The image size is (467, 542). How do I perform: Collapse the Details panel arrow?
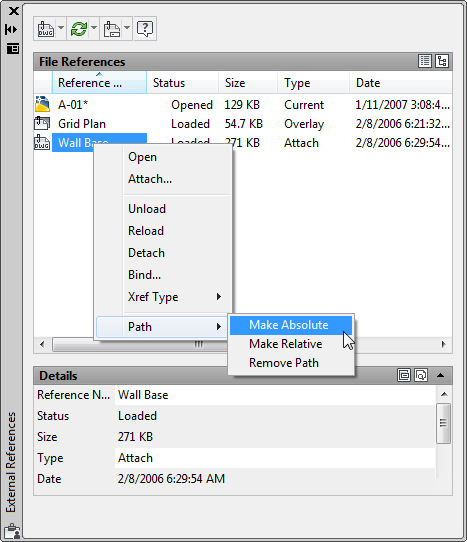click(440, 375)
